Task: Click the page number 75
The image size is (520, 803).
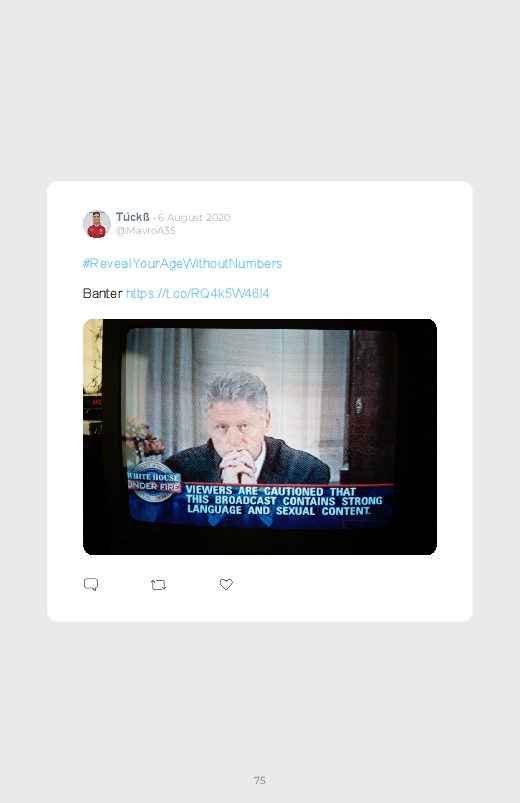Action: tap(260, 780)
